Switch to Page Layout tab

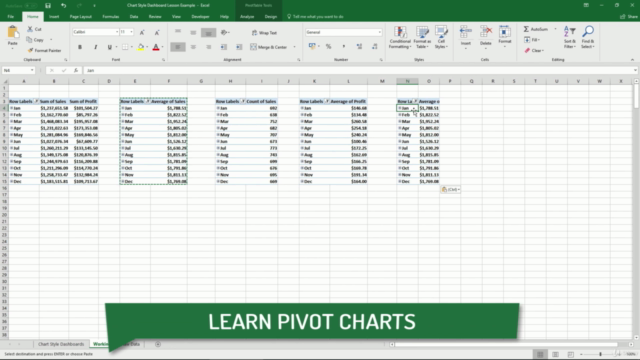tap(80, 17)
